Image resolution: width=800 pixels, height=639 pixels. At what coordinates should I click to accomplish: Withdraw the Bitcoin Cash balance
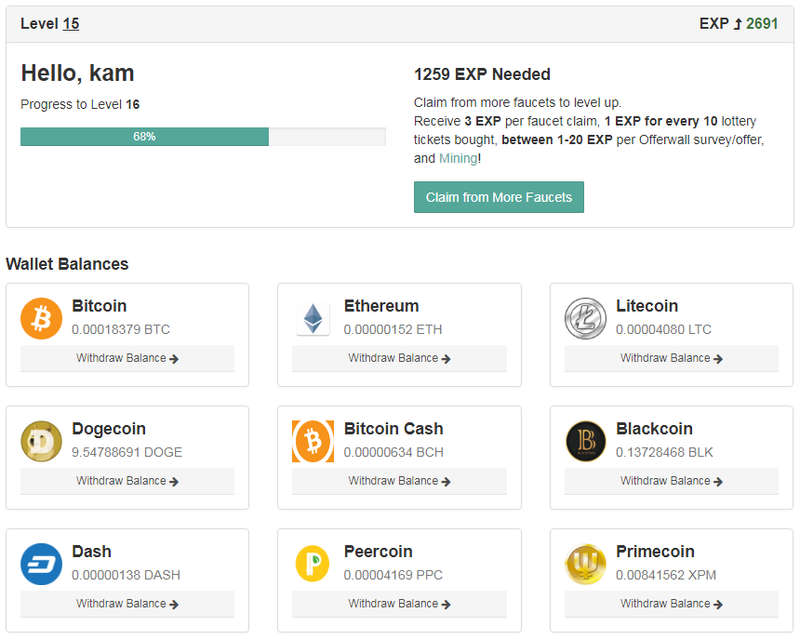click(x=399, y=481)
